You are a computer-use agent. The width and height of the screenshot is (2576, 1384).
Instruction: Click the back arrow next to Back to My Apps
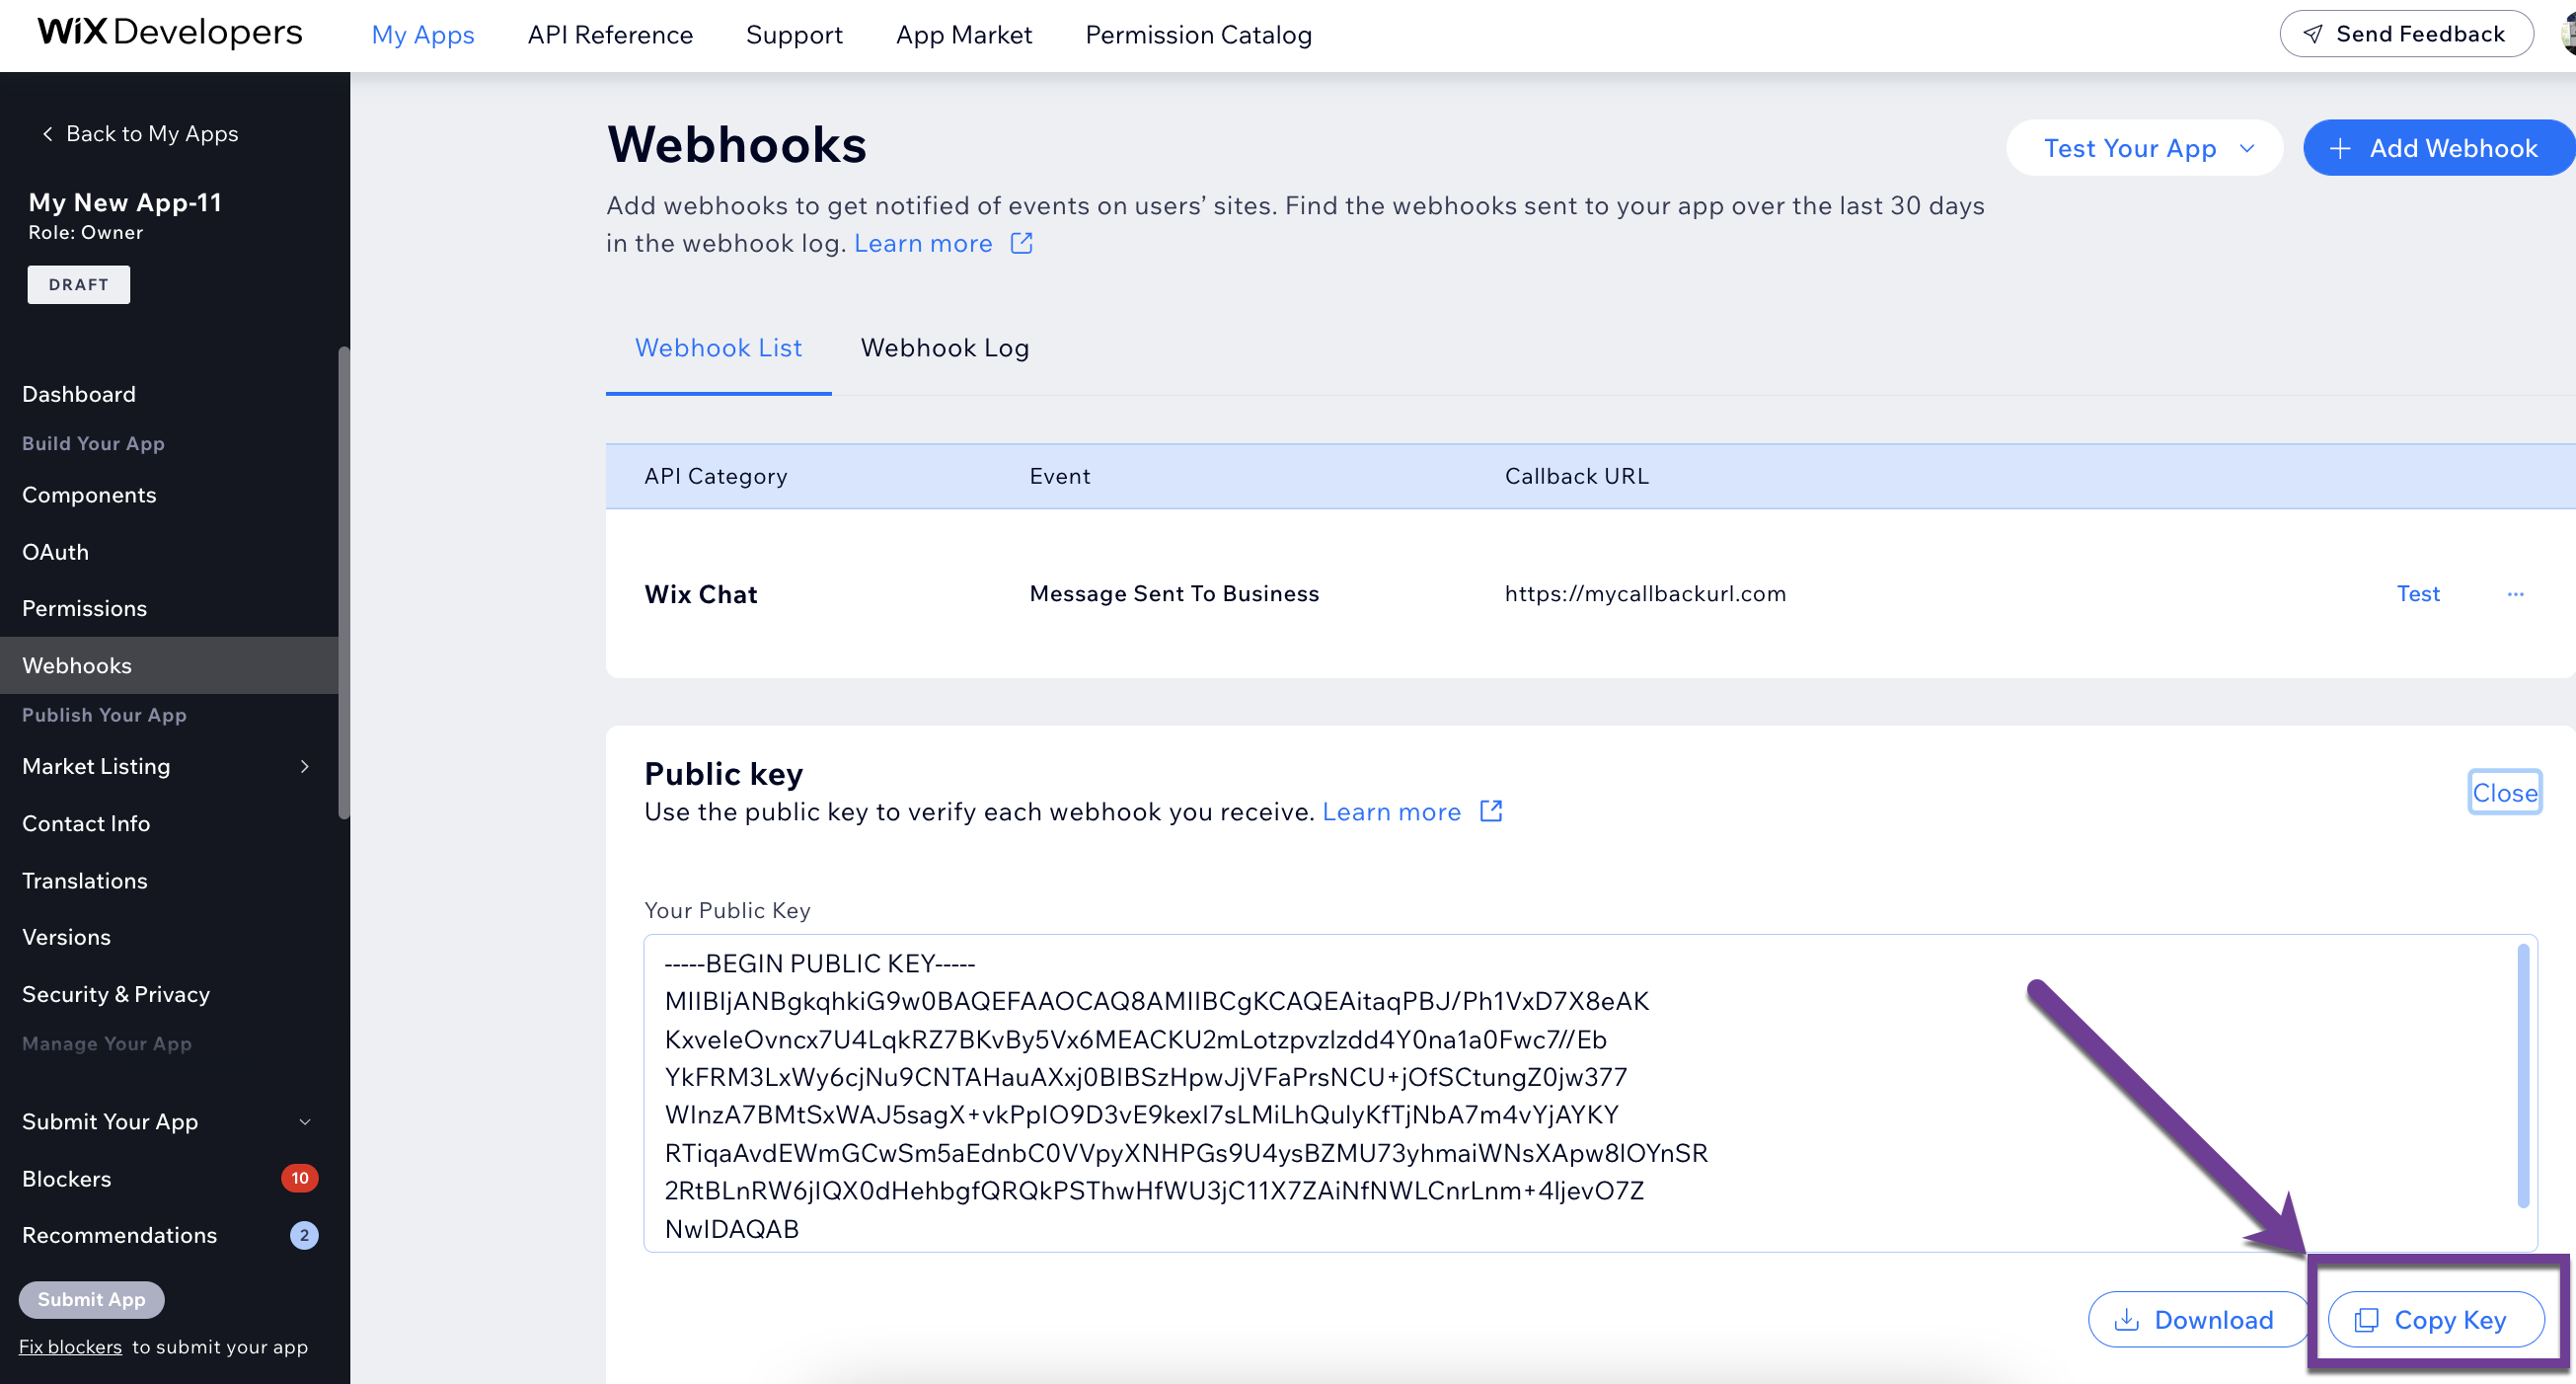(47, 134)
